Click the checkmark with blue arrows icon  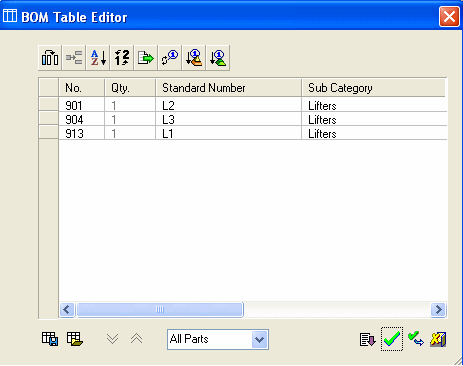click(x=416, y=339)
